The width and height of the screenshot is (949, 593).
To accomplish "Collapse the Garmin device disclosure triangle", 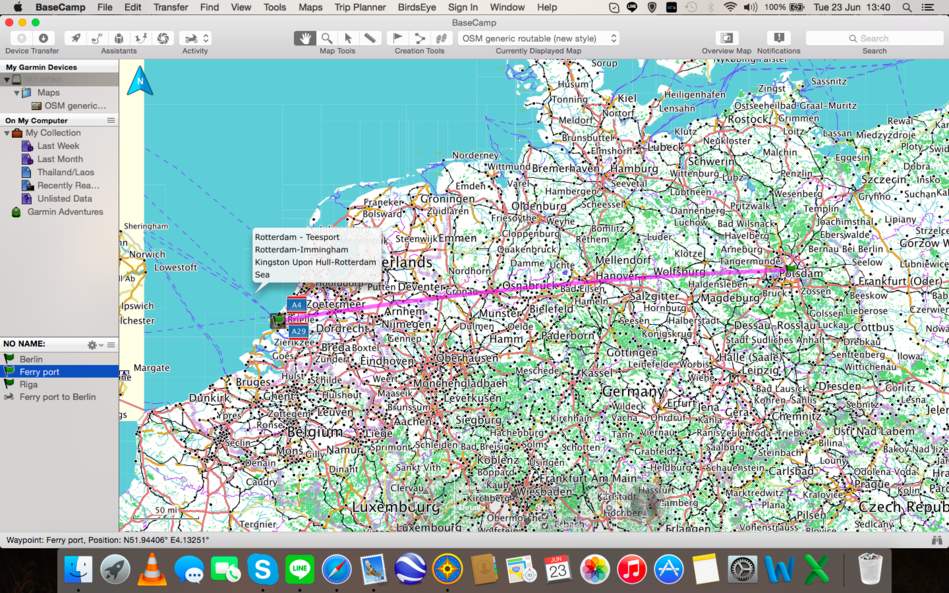I will tap(7, 80).
